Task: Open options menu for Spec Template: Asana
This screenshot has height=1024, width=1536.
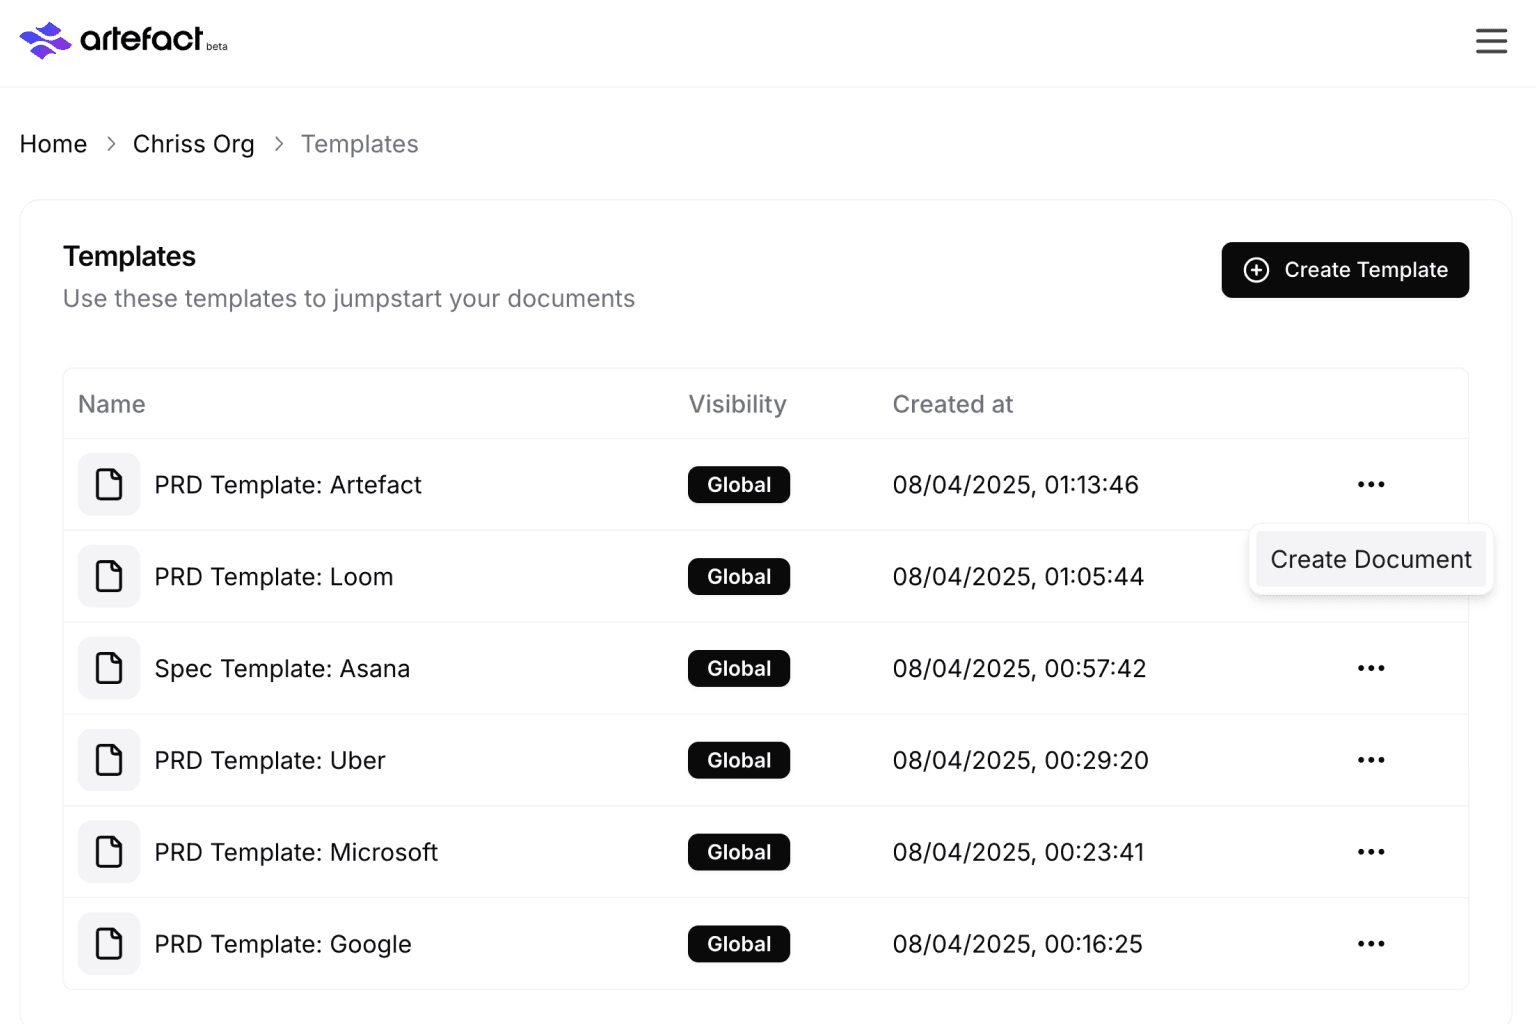Action: [1370, 668]
